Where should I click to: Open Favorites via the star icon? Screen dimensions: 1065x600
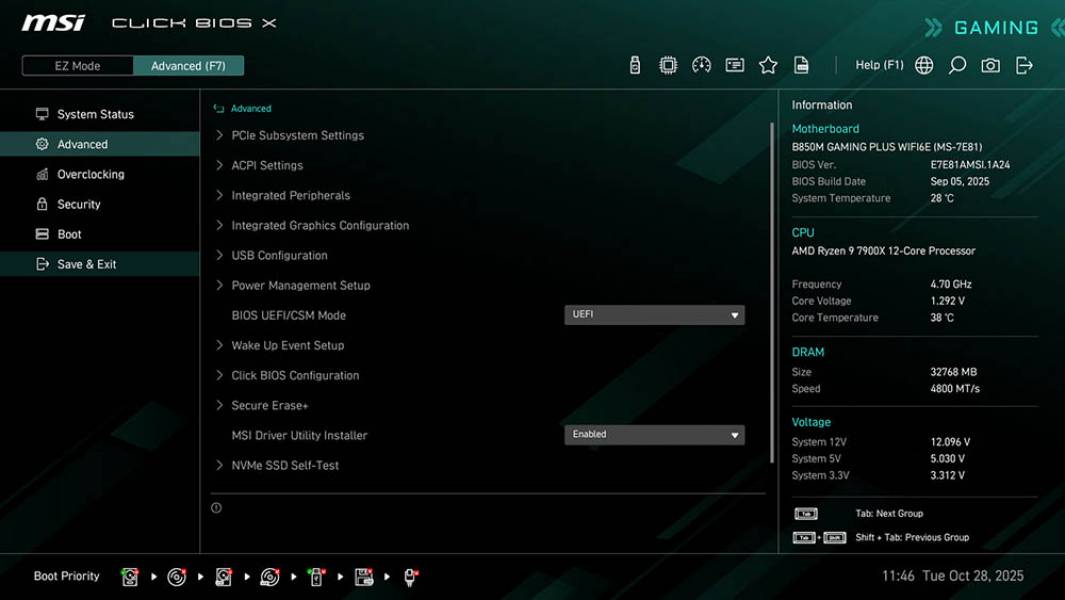(768, 64)
